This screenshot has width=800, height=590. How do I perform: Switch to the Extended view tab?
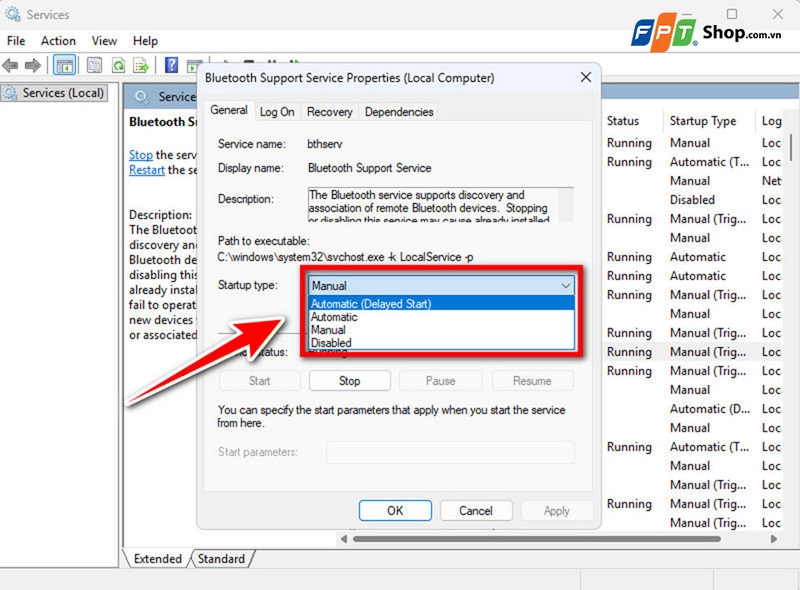pyautogui.click(x=158, y=559)
